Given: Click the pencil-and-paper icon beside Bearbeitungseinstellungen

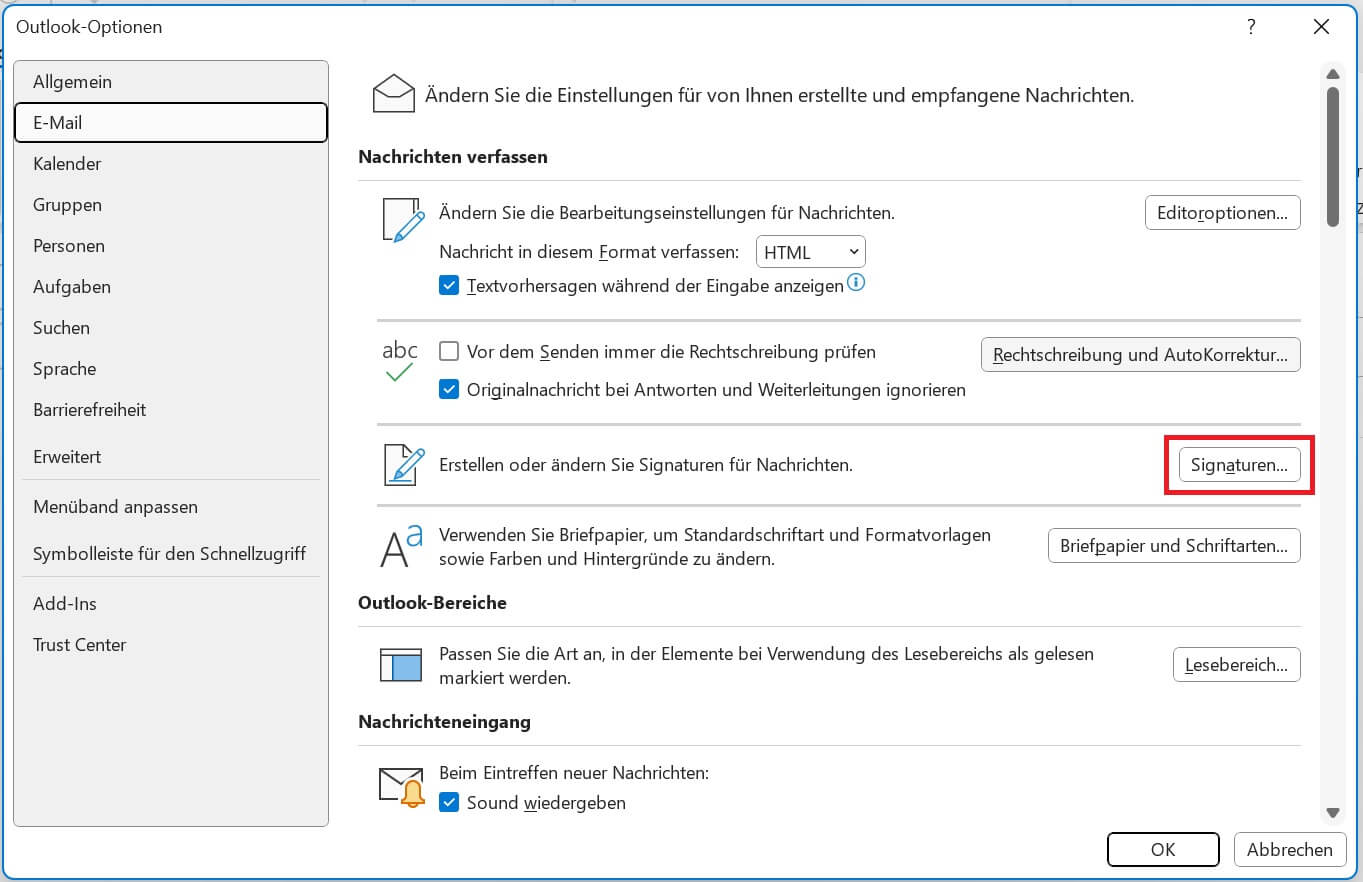Looking at the screenshot, I should pos(403,220).
